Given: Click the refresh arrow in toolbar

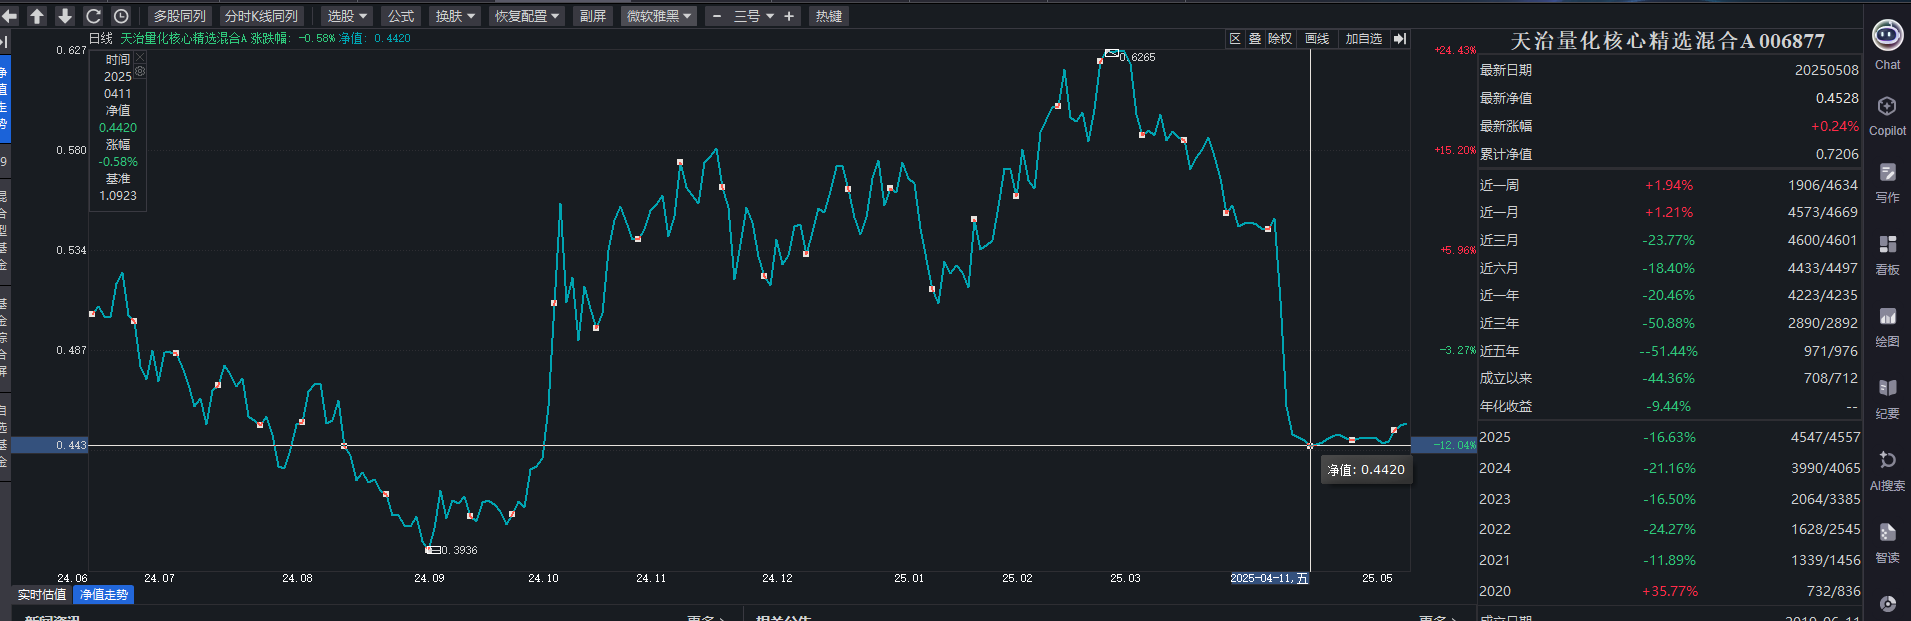Looking at the screenshot, I should click(x=93, y=16).
